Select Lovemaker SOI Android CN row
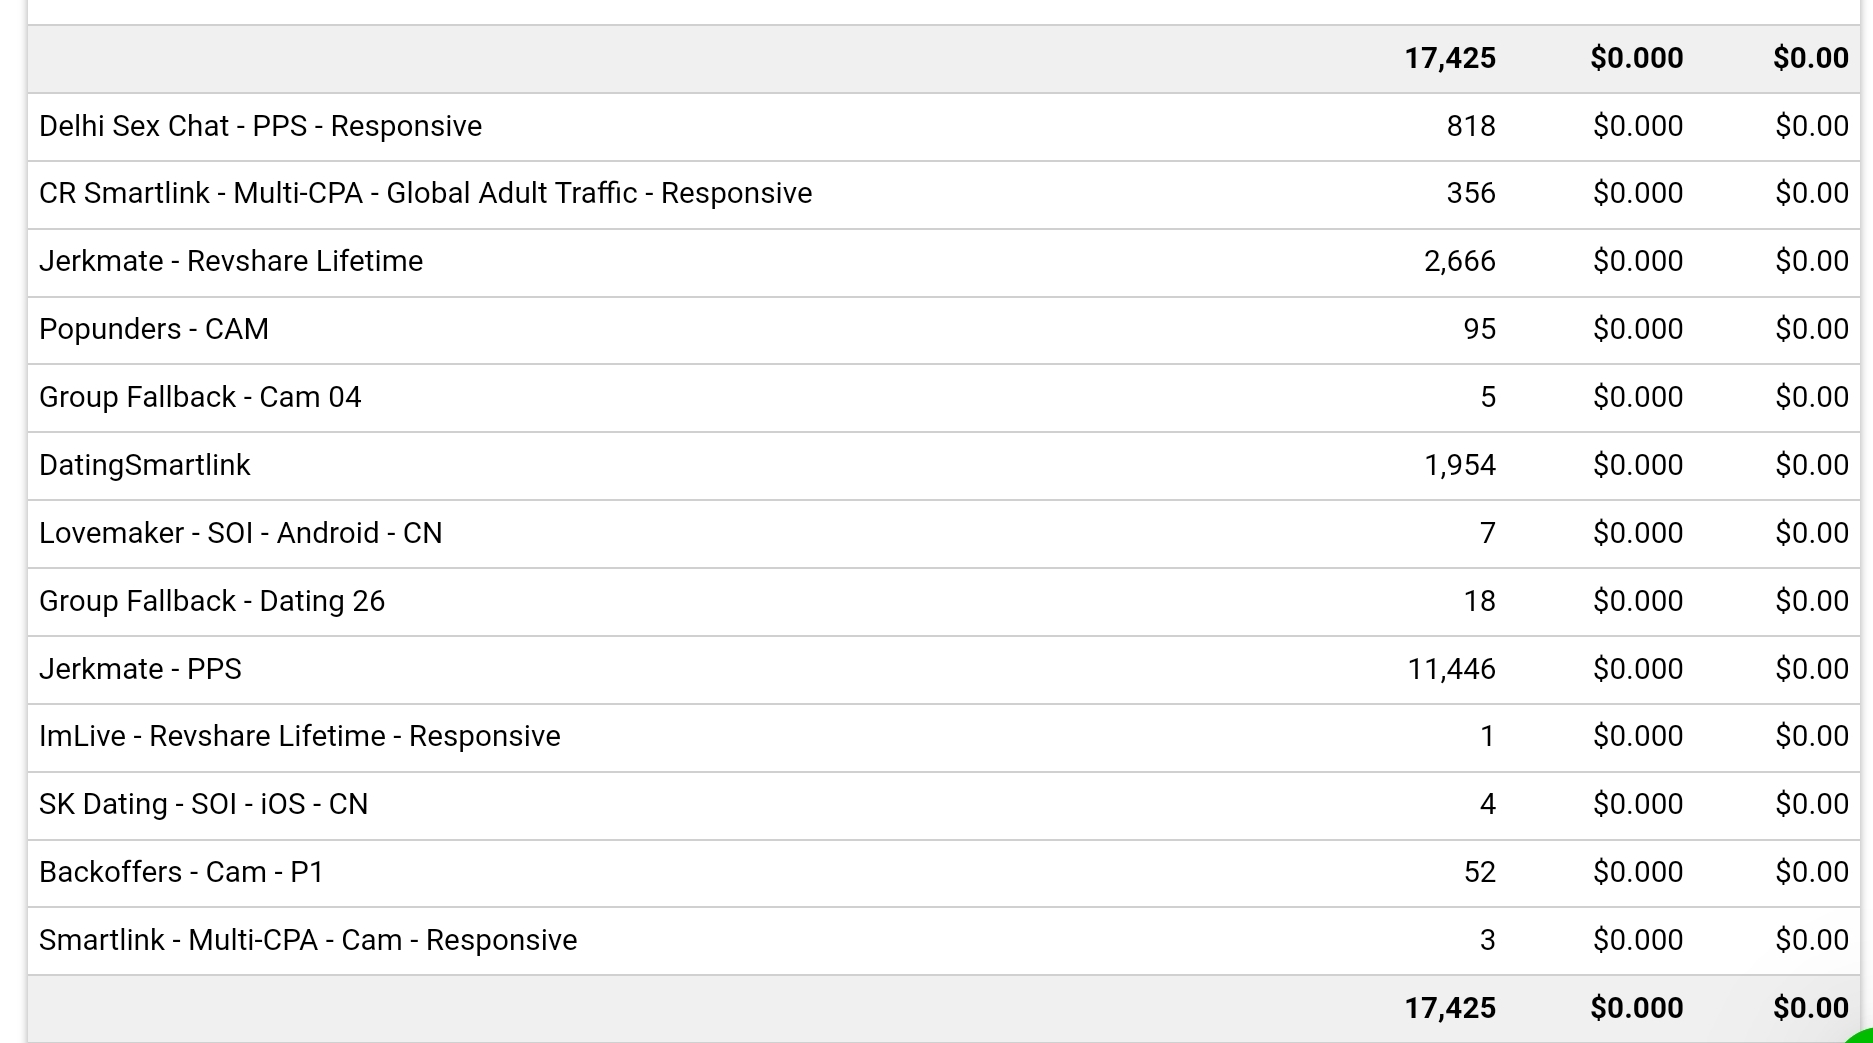1873x1043 pixels. [943, 534]
